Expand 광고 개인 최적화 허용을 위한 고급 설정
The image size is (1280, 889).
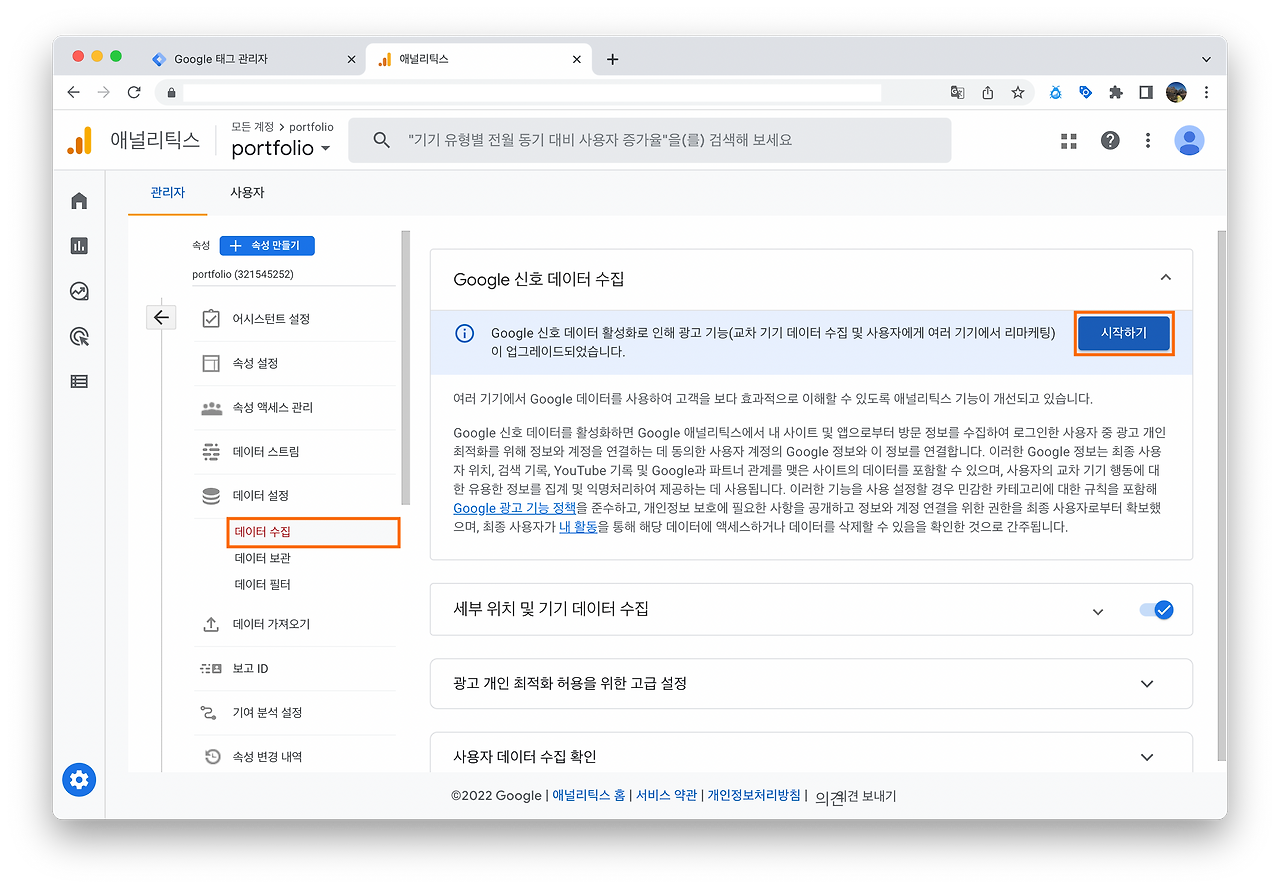pos(1147,684)
